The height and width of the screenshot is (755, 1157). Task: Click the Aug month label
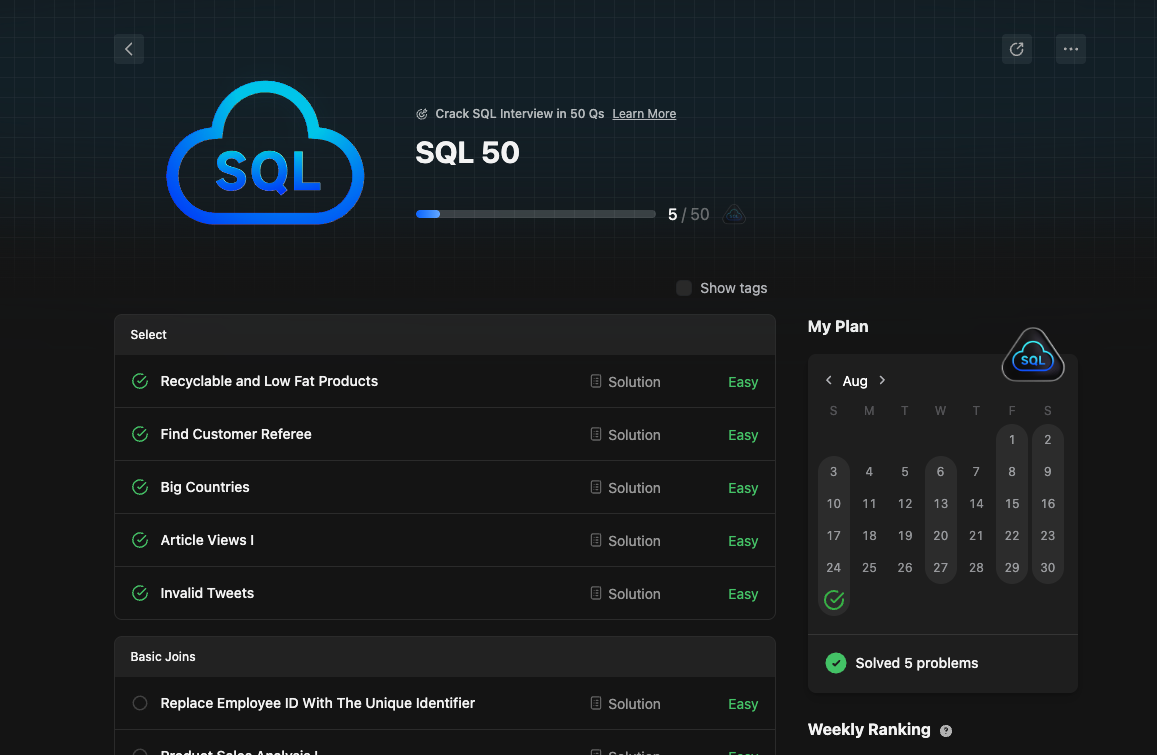(854, 381)
